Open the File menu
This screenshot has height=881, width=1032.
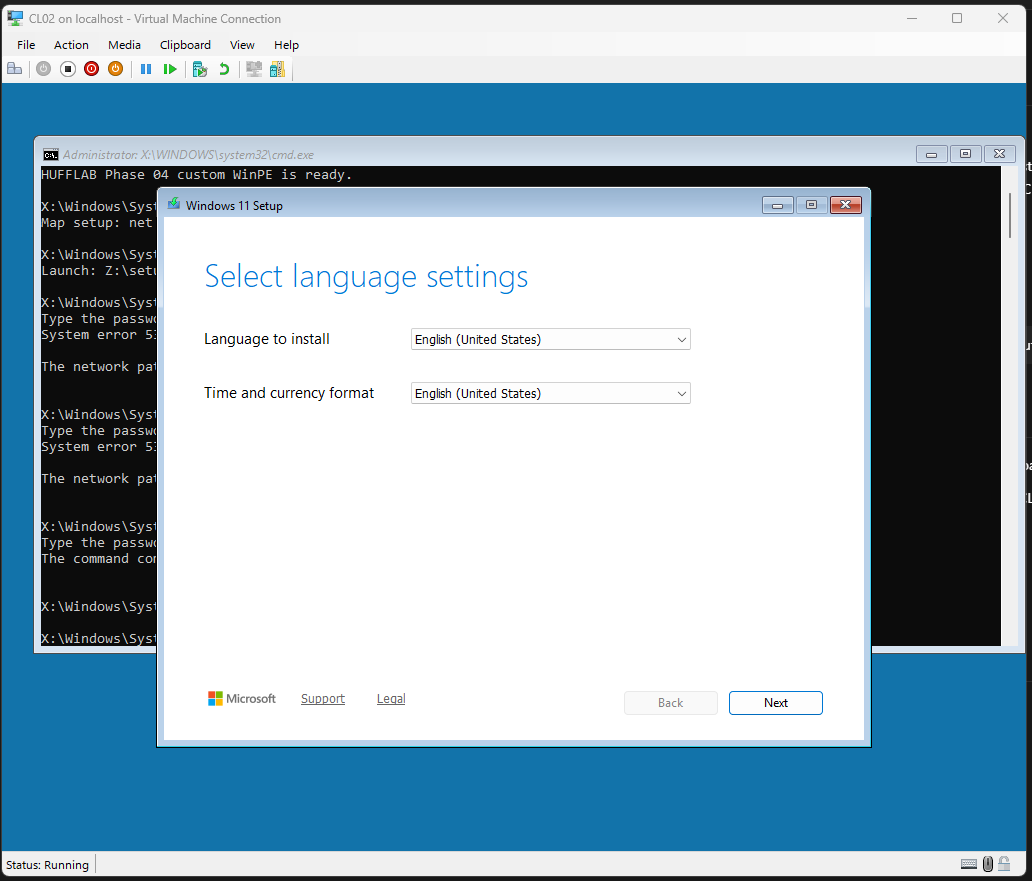26,45
